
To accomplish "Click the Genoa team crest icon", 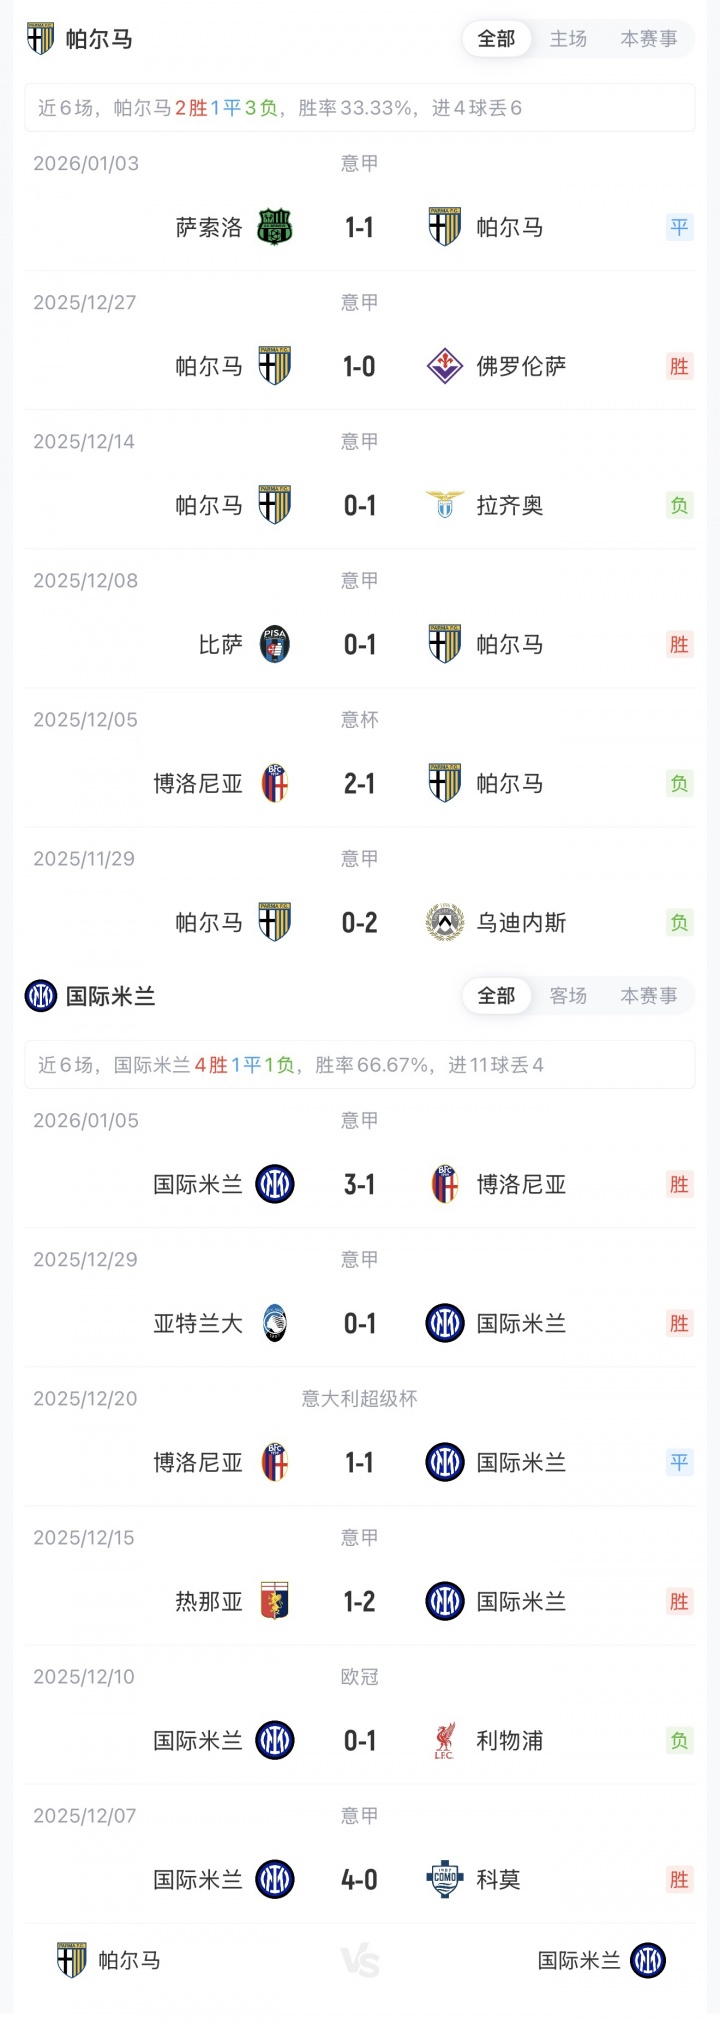I will (x=275, y=1601).
